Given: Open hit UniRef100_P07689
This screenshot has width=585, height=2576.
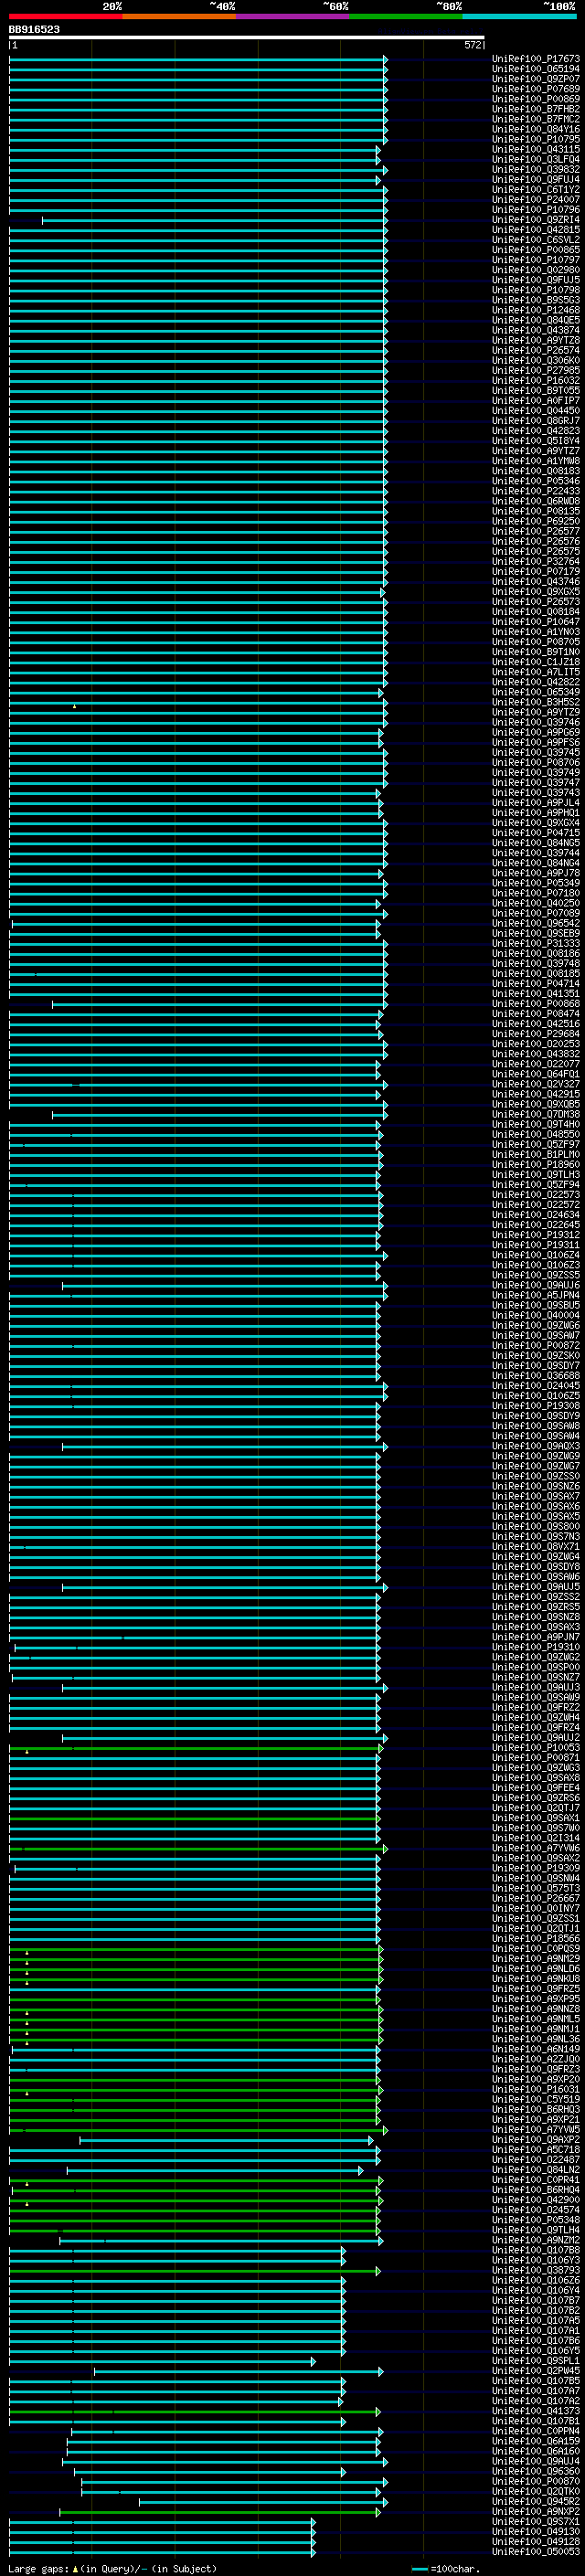Looking at the screenshot, I should point(536,89).
